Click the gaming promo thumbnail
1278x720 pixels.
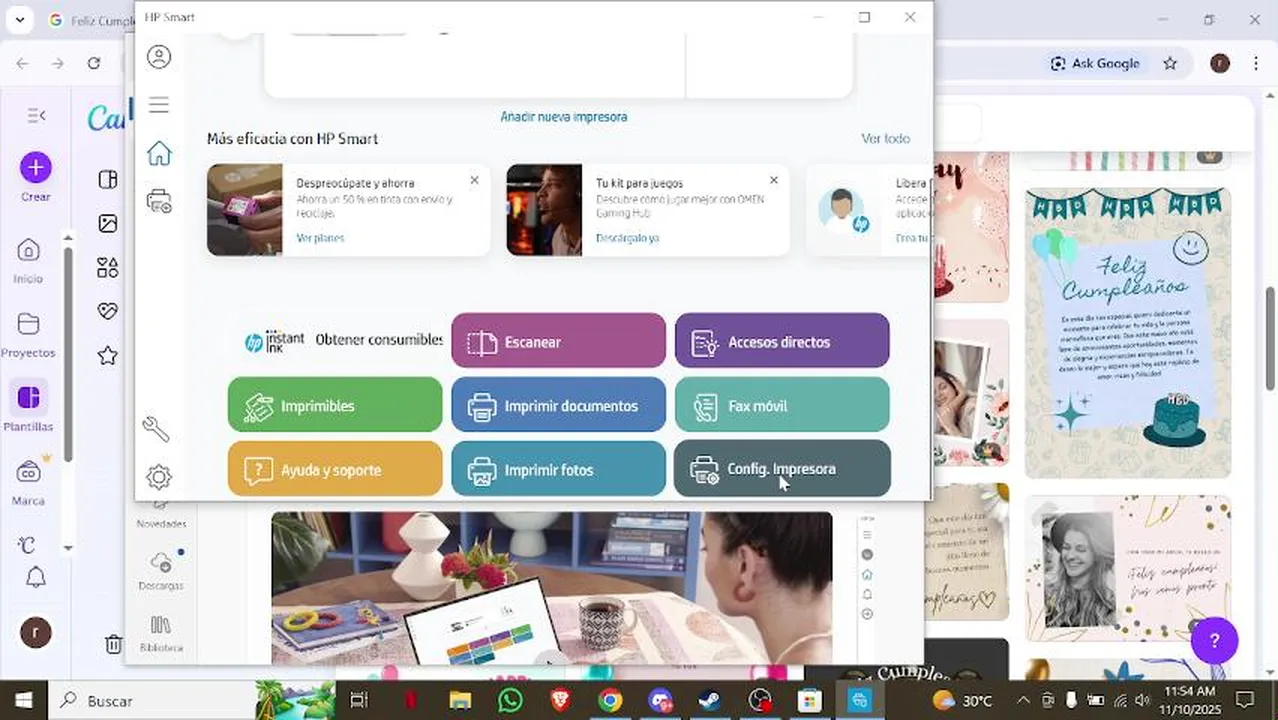(x=544, y=210)
